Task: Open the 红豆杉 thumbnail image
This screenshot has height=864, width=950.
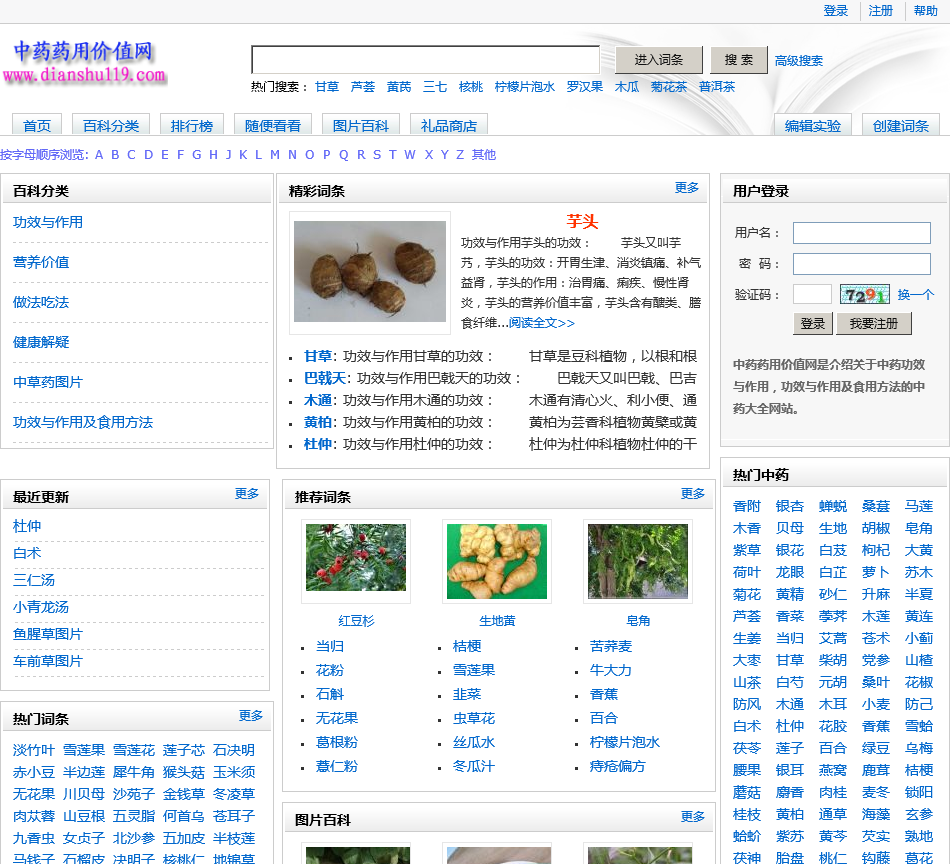Action: point(356,557)
